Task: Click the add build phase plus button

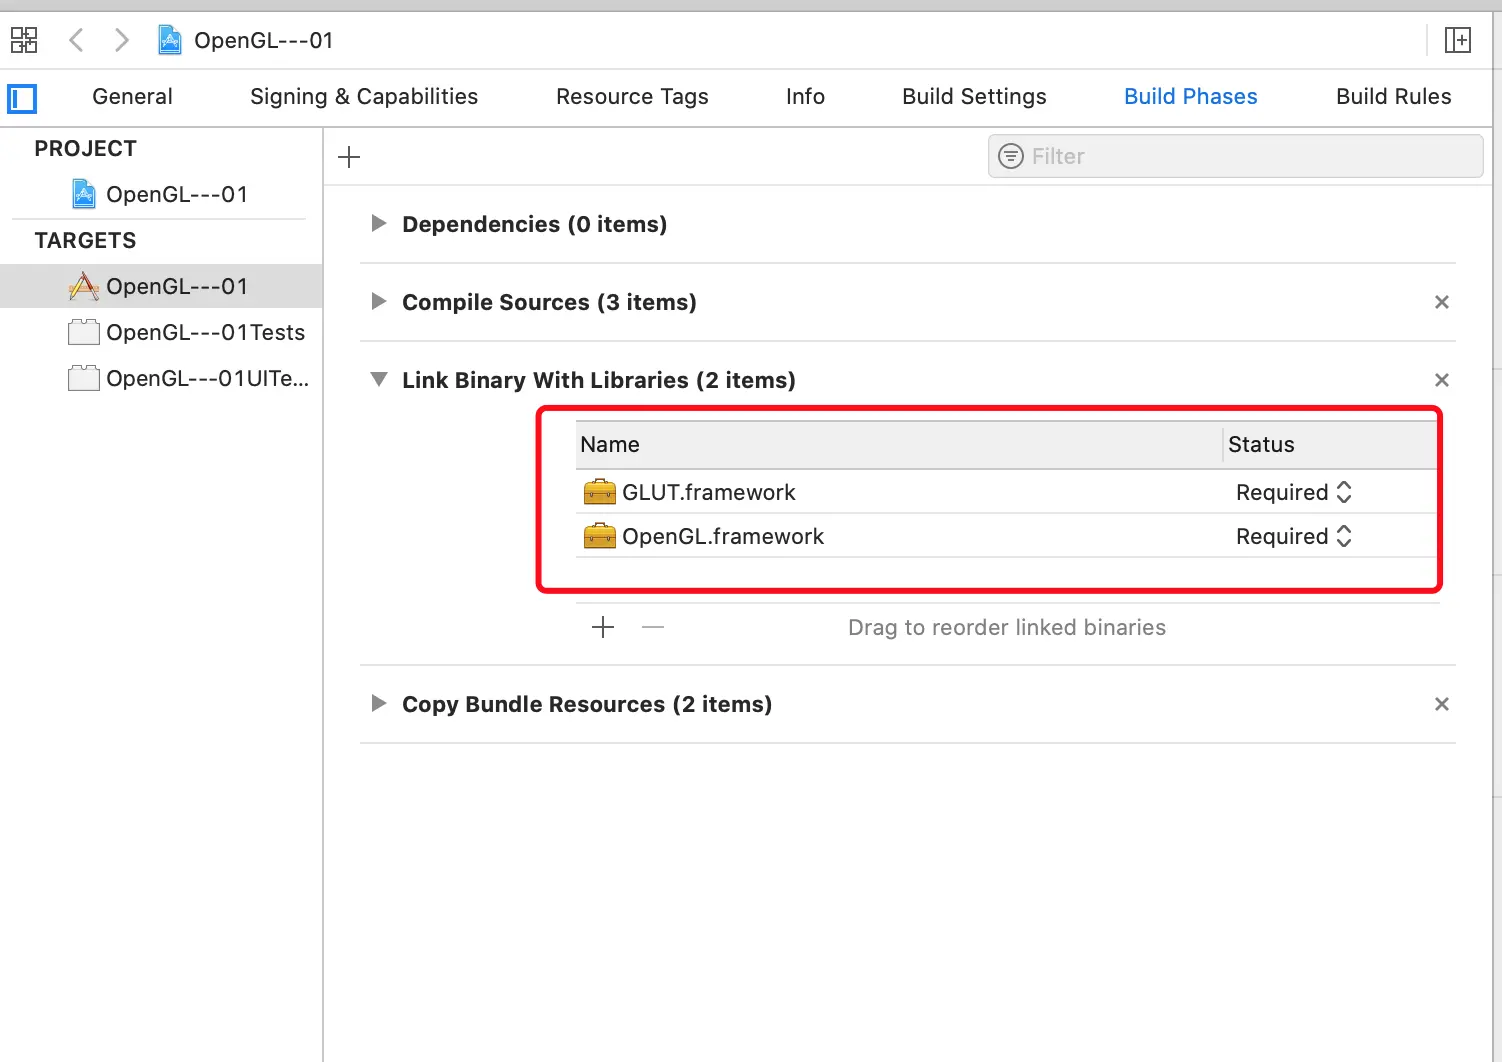Action: point(349,157)
